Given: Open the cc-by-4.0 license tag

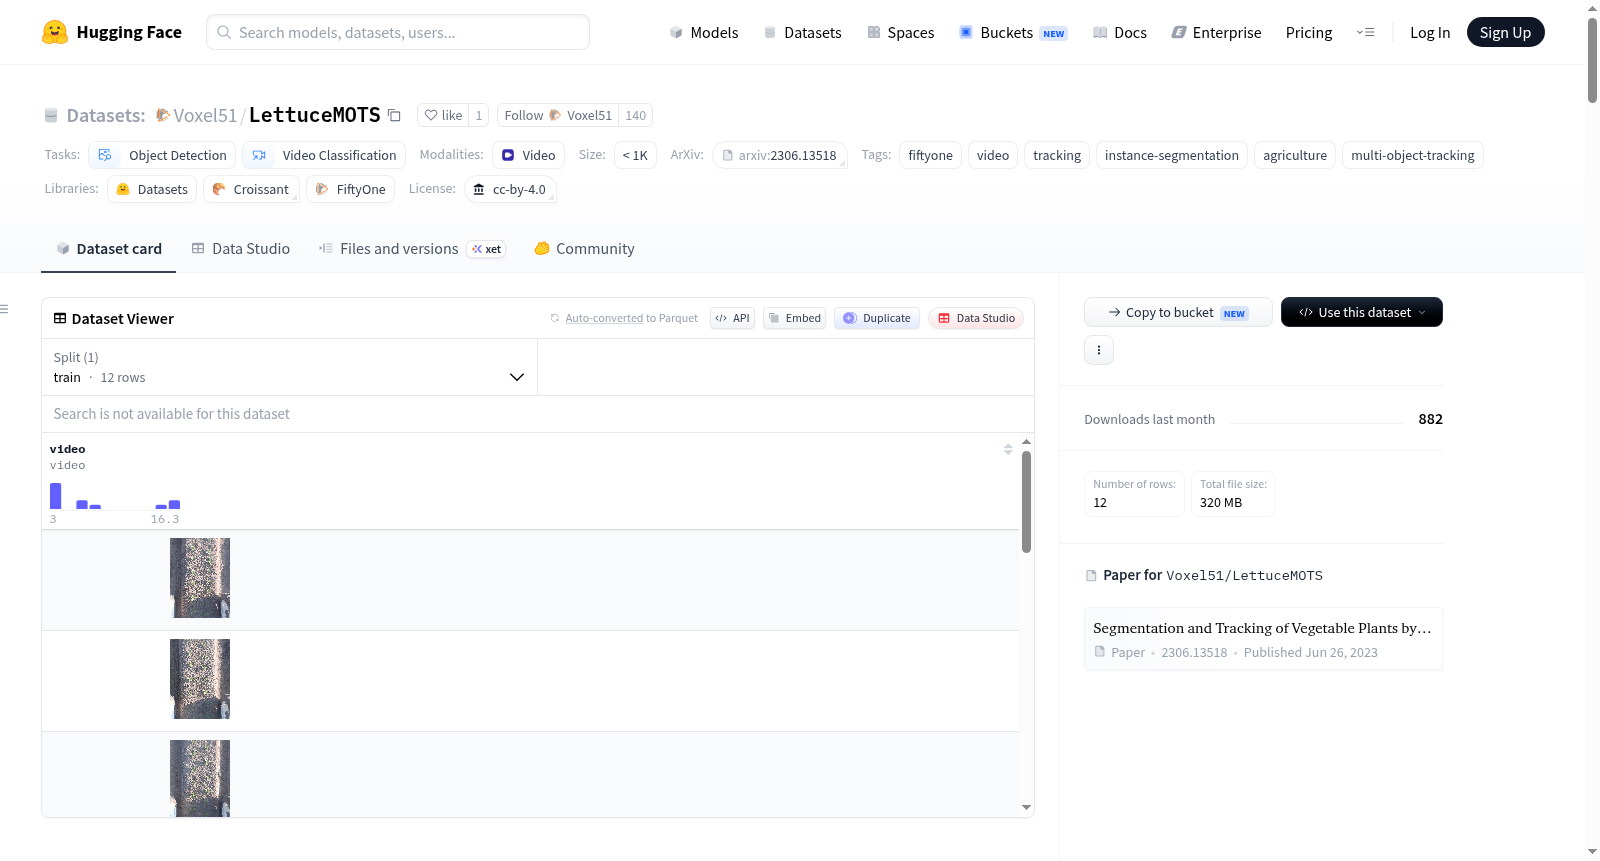Looking at the screenshot, I should click(510, 189).
